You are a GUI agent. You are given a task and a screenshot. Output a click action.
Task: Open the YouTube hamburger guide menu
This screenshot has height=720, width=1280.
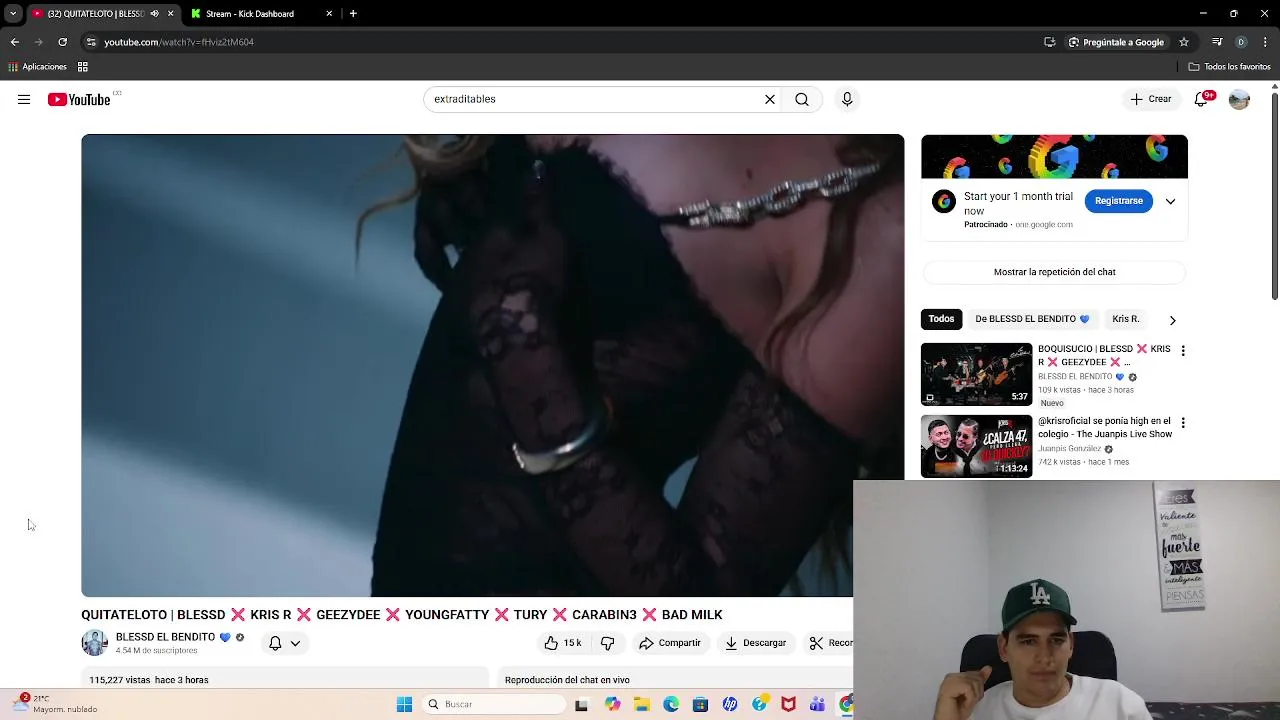coord(24,99)
